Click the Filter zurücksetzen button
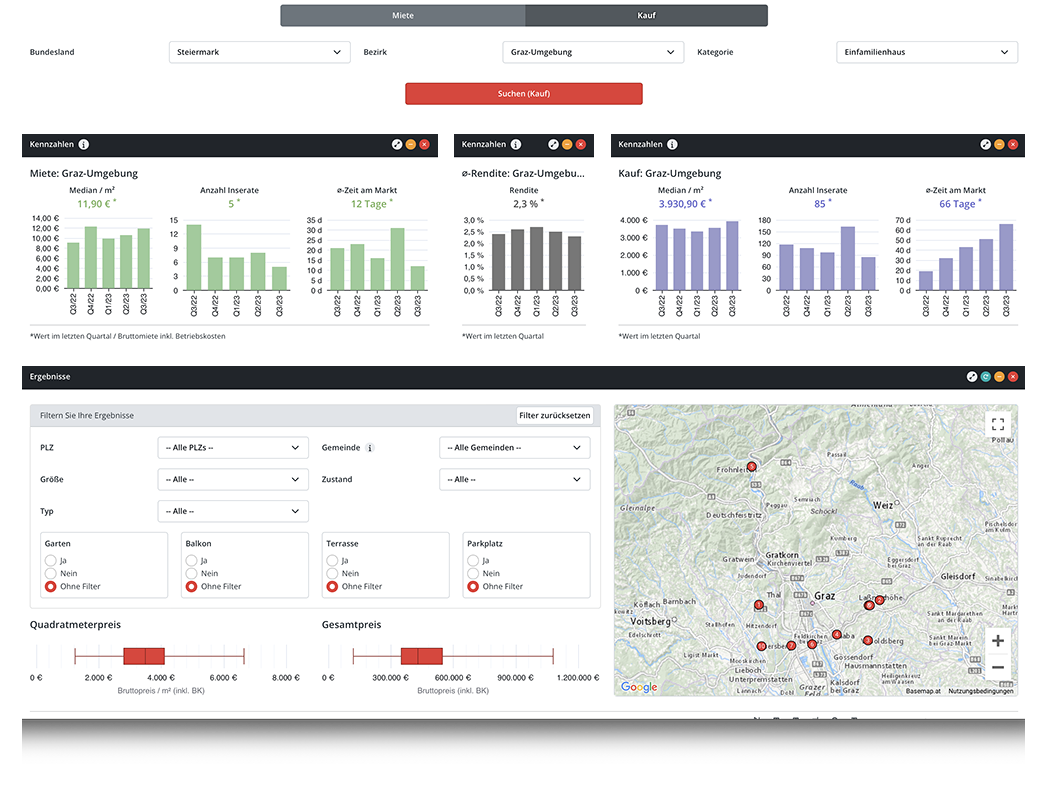This screenshot has width=1050, height=800. 554,415
